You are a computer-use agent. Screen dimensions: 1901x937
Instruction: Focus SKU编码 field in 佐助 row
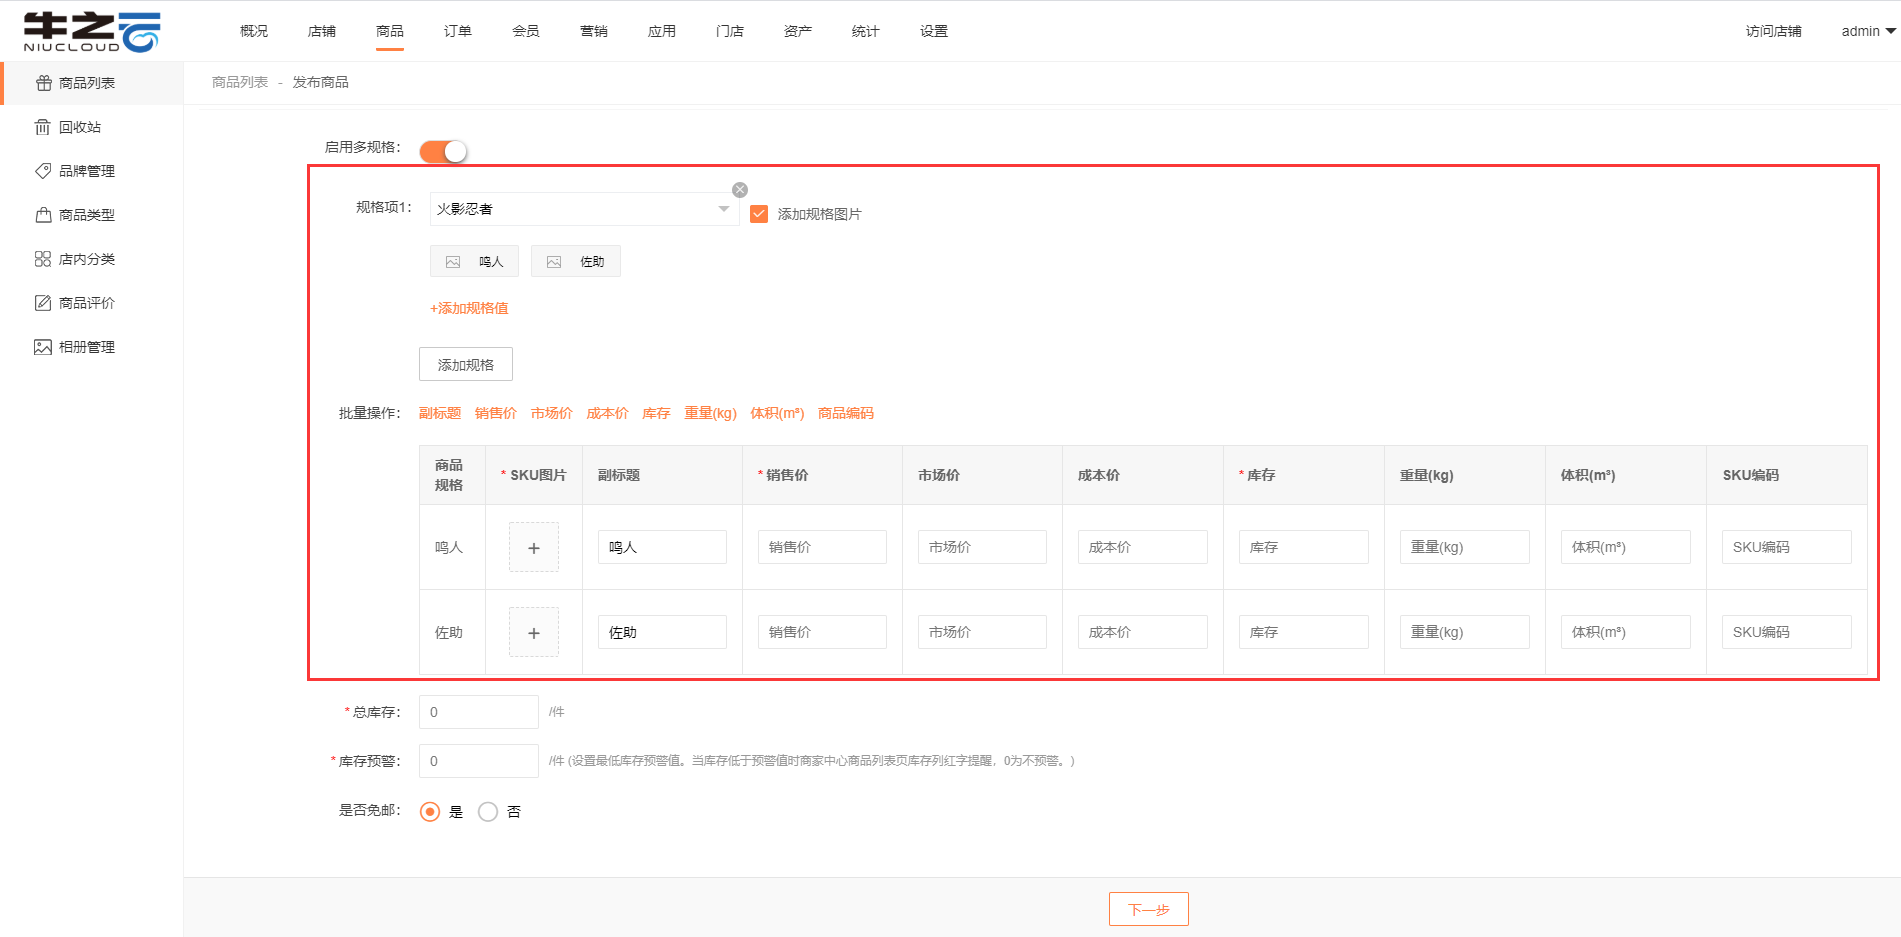coord(1787,632)
